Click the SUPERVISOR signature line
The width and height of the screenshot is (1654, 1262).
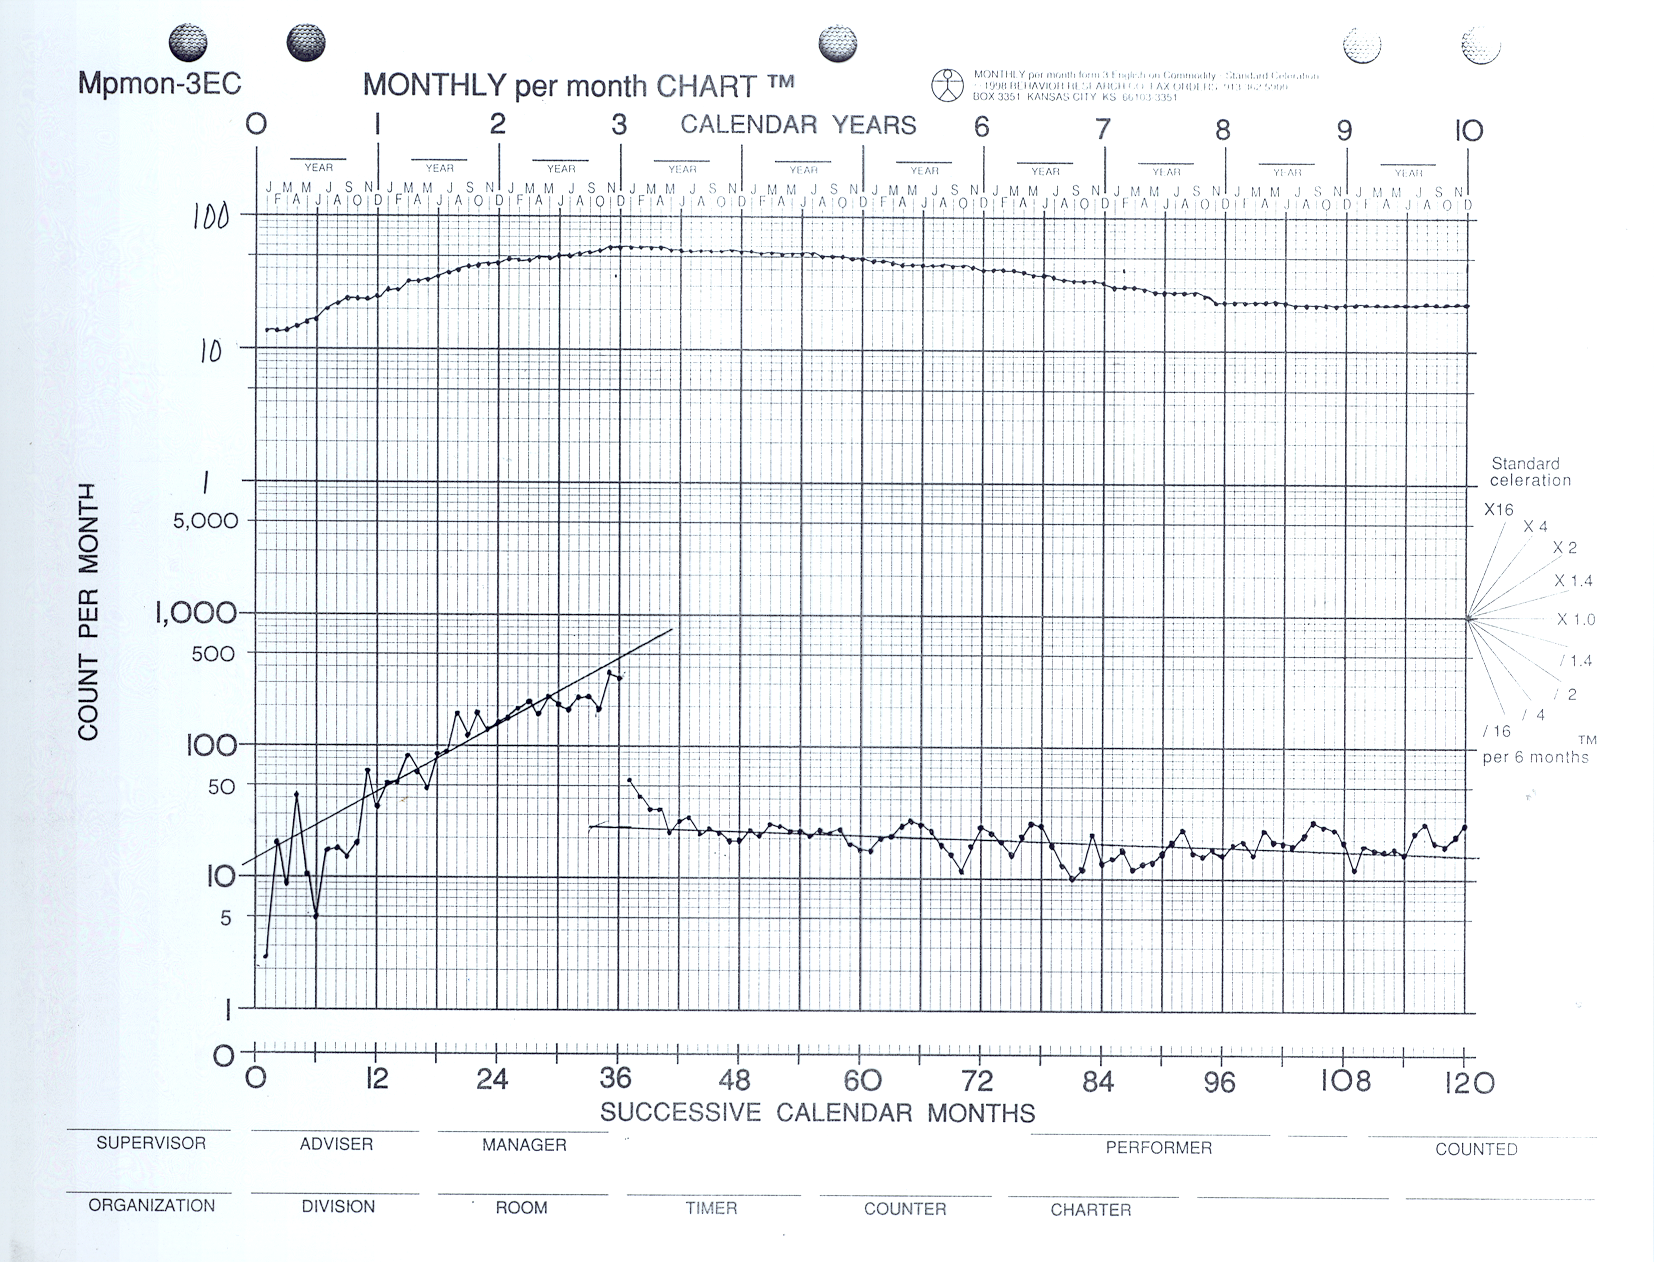(x=150, y=1131)
